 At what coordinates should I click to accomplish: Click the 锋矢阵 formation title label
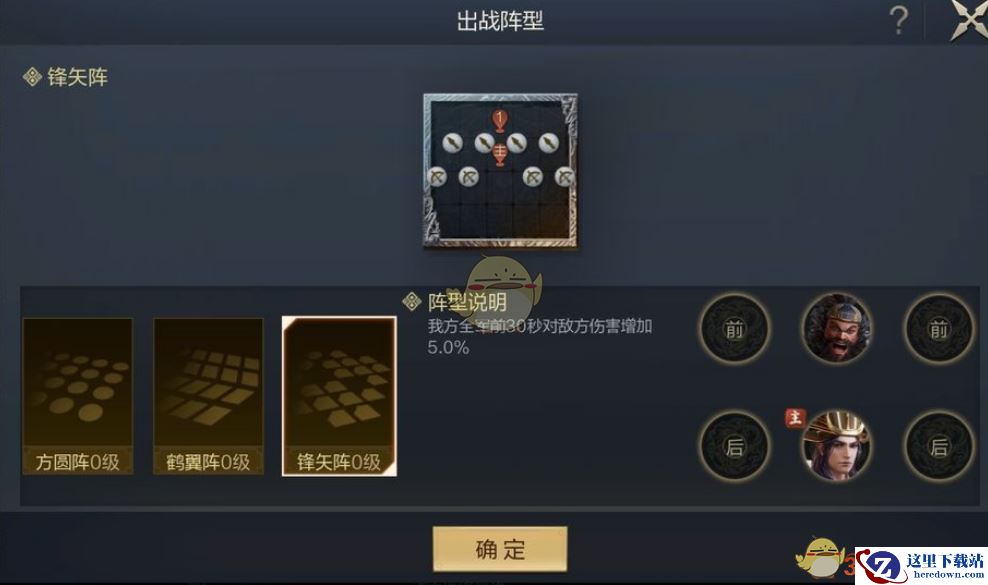[x=78, y=78]
